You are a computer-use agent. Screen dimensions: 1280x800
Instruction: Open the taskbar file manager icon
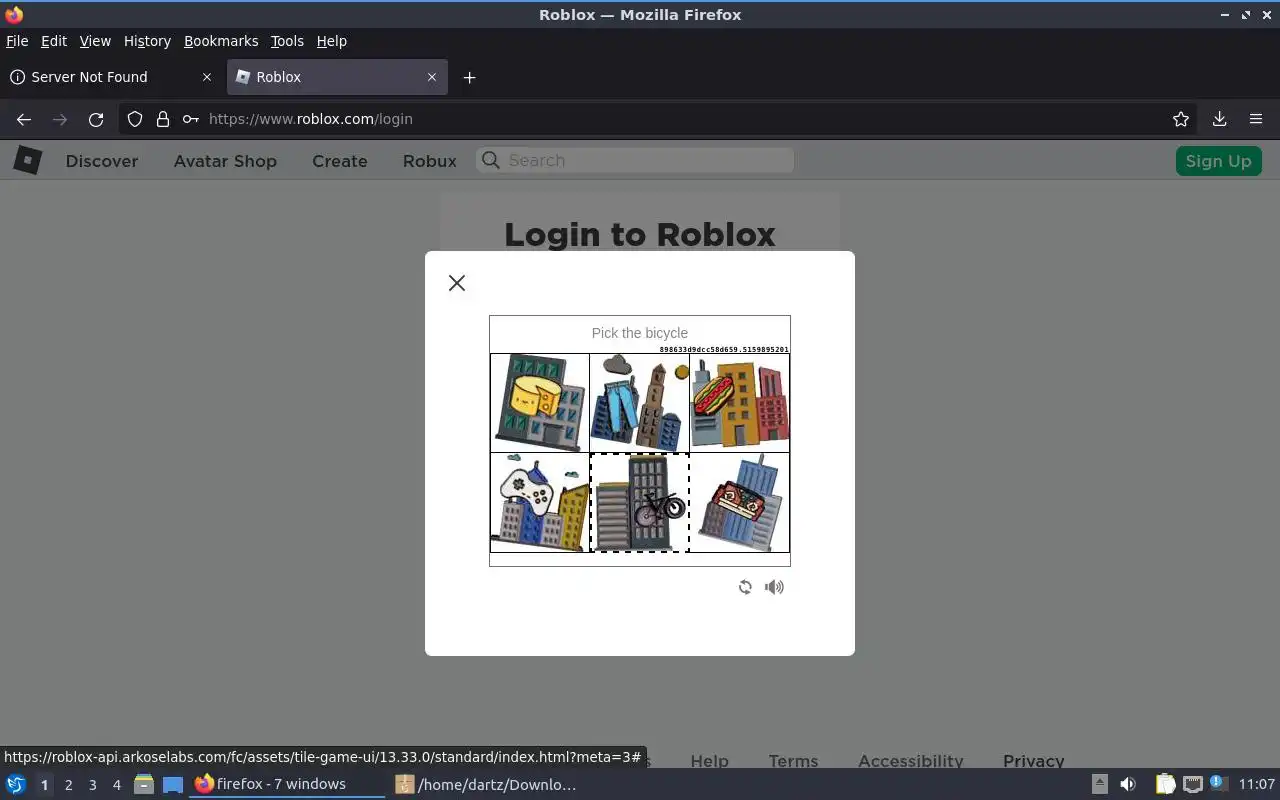(x=144, y=784)
